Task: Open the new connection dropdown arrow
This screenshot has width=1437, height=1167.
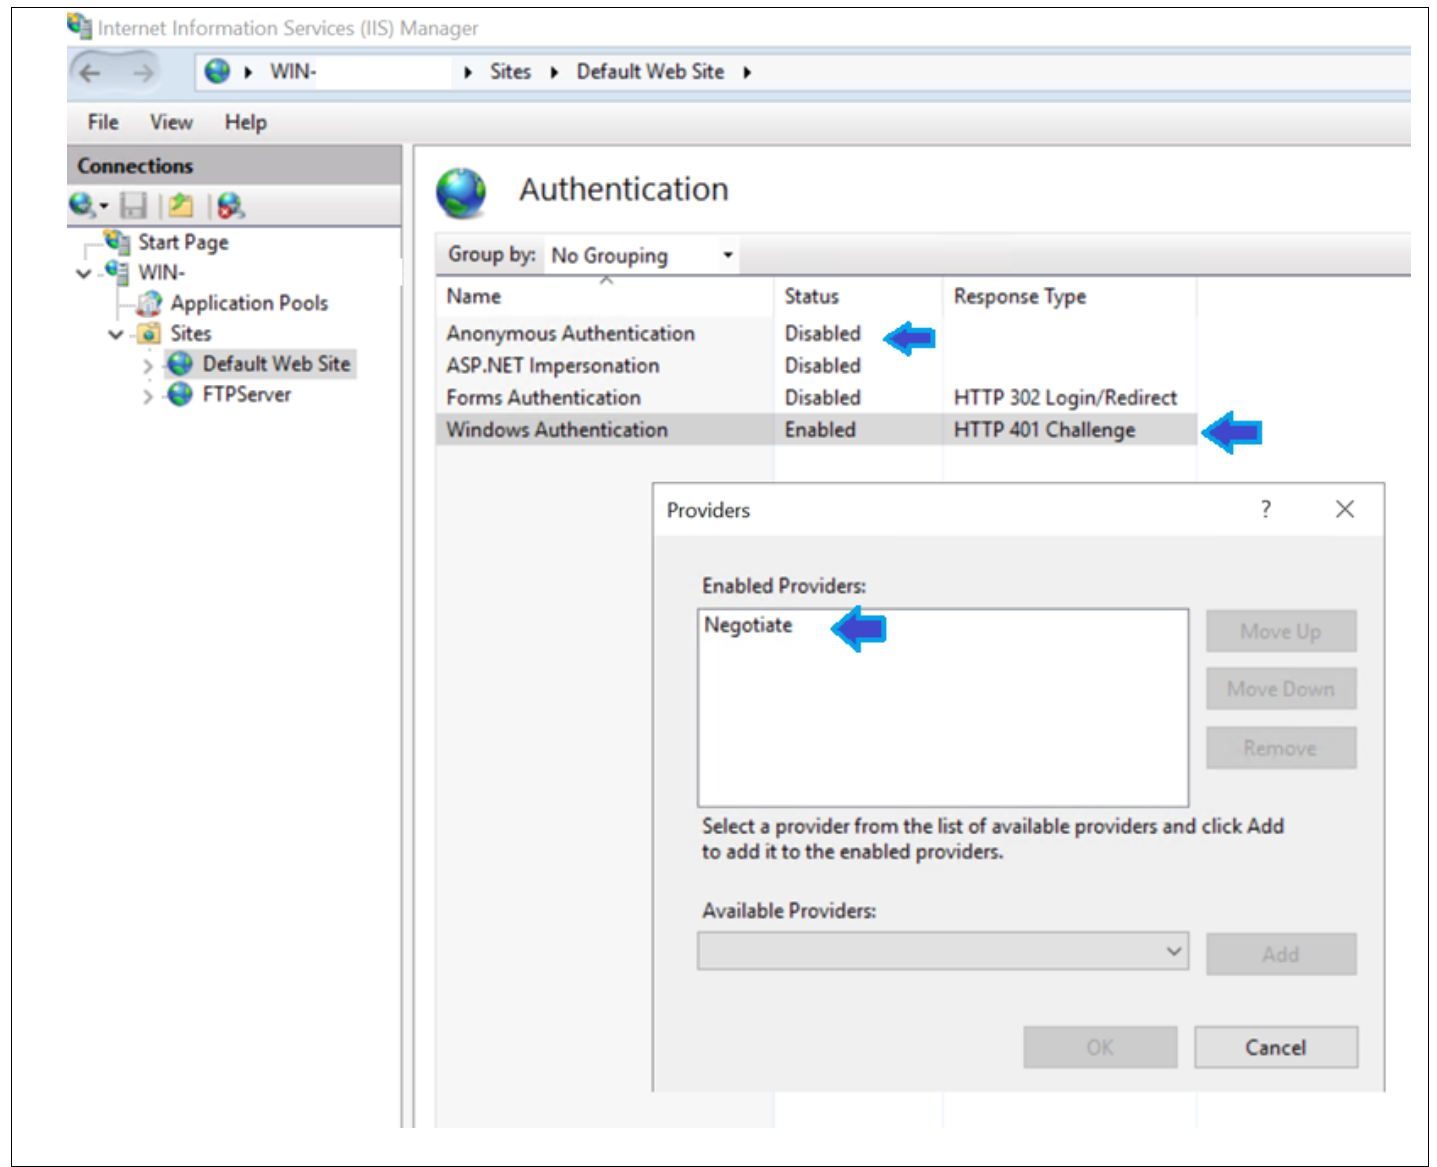Action: pyautogui.click(x=103, y=207)
